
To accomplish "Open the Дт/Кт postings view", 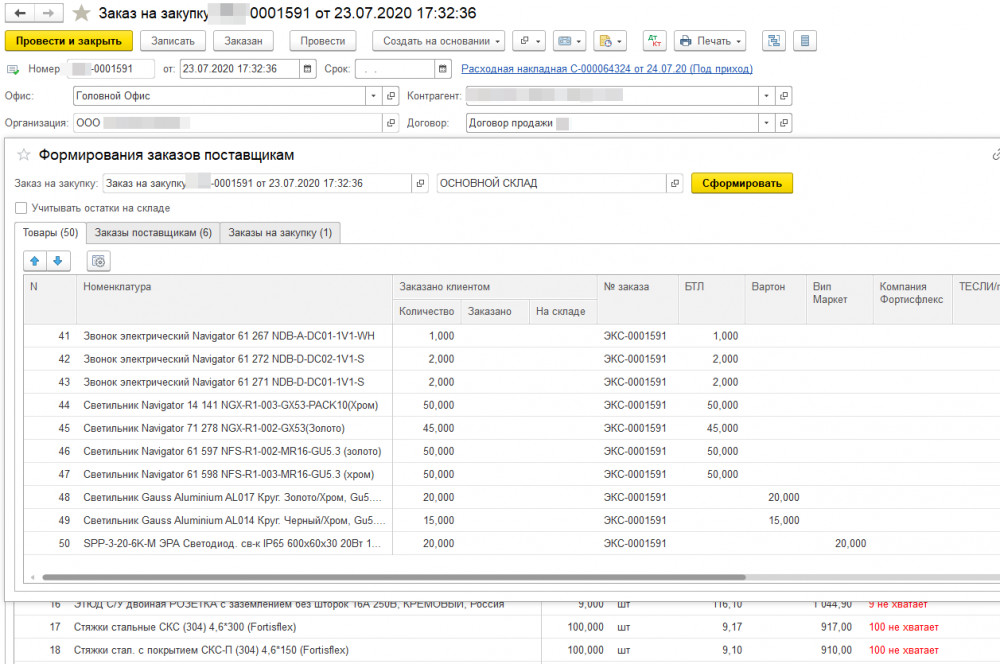I will point(655,41).
